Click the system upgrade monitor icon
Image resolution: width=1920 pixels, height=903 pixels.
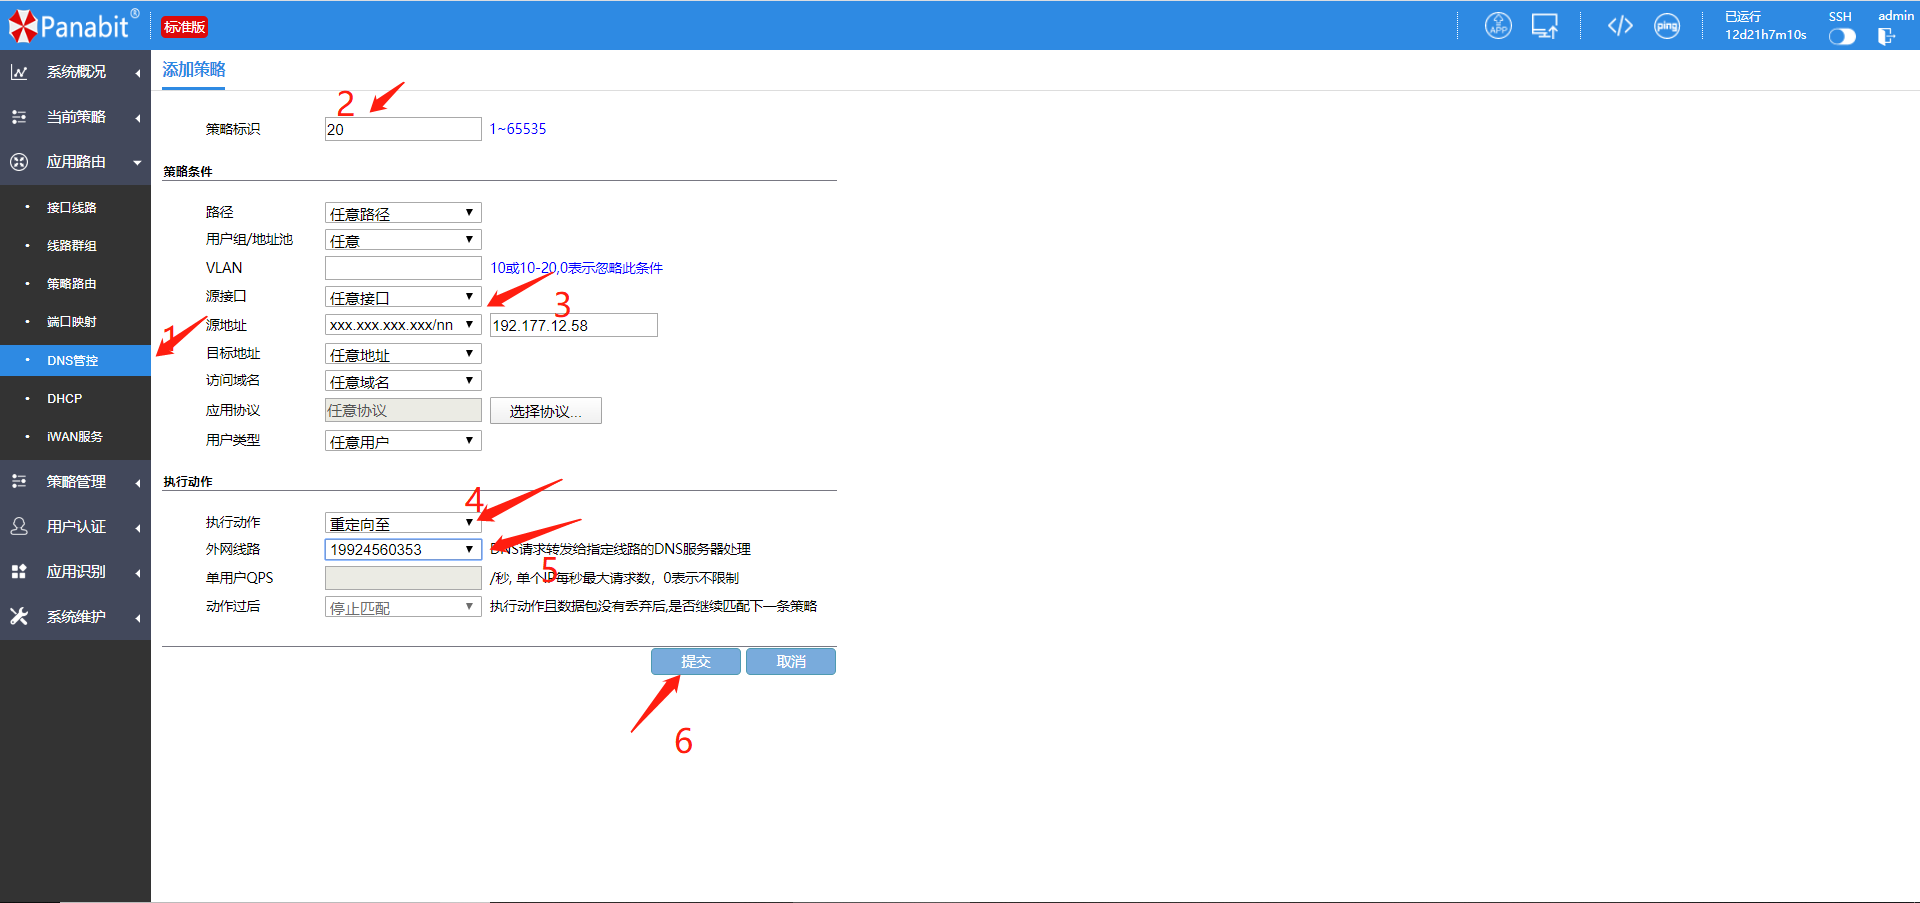pyautogui.click(x=1544, y=26)
